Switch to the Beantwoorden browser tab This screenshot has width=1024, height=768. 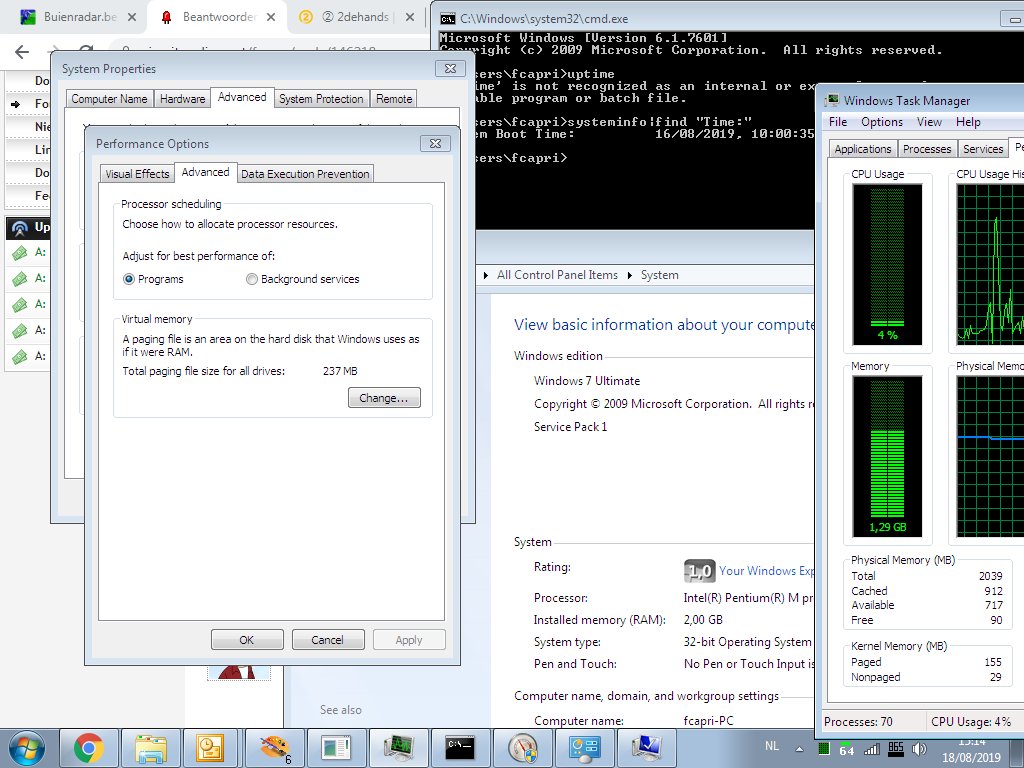(219, 17)
